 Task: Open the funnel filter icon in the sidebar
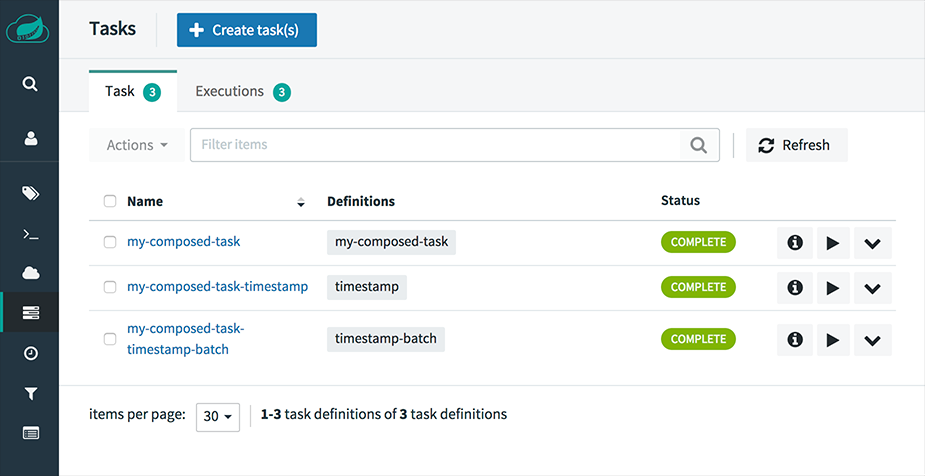click(30, 394)
